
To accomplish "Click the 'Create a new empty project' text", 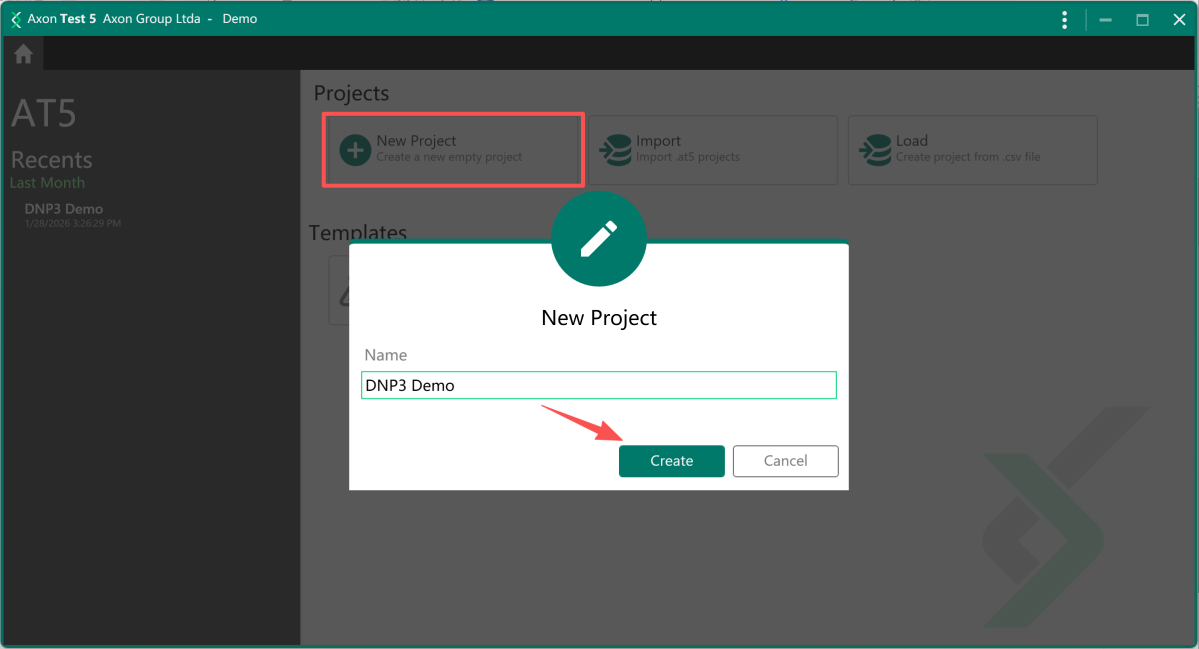I will coord(449,157).
